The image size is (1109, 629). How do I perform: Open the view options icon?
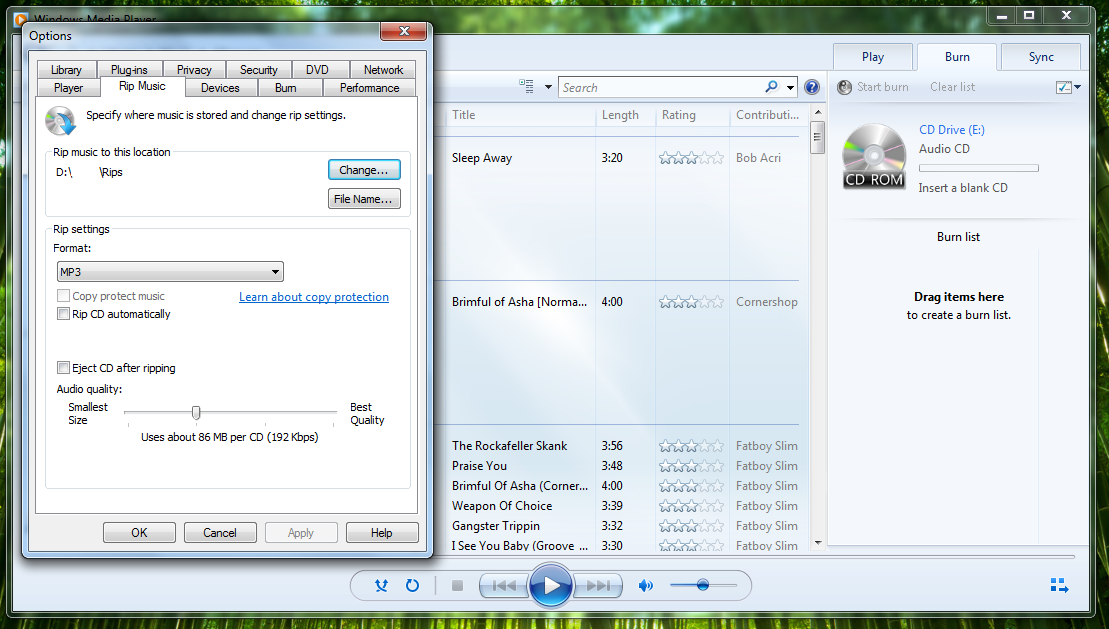point(526,86)
